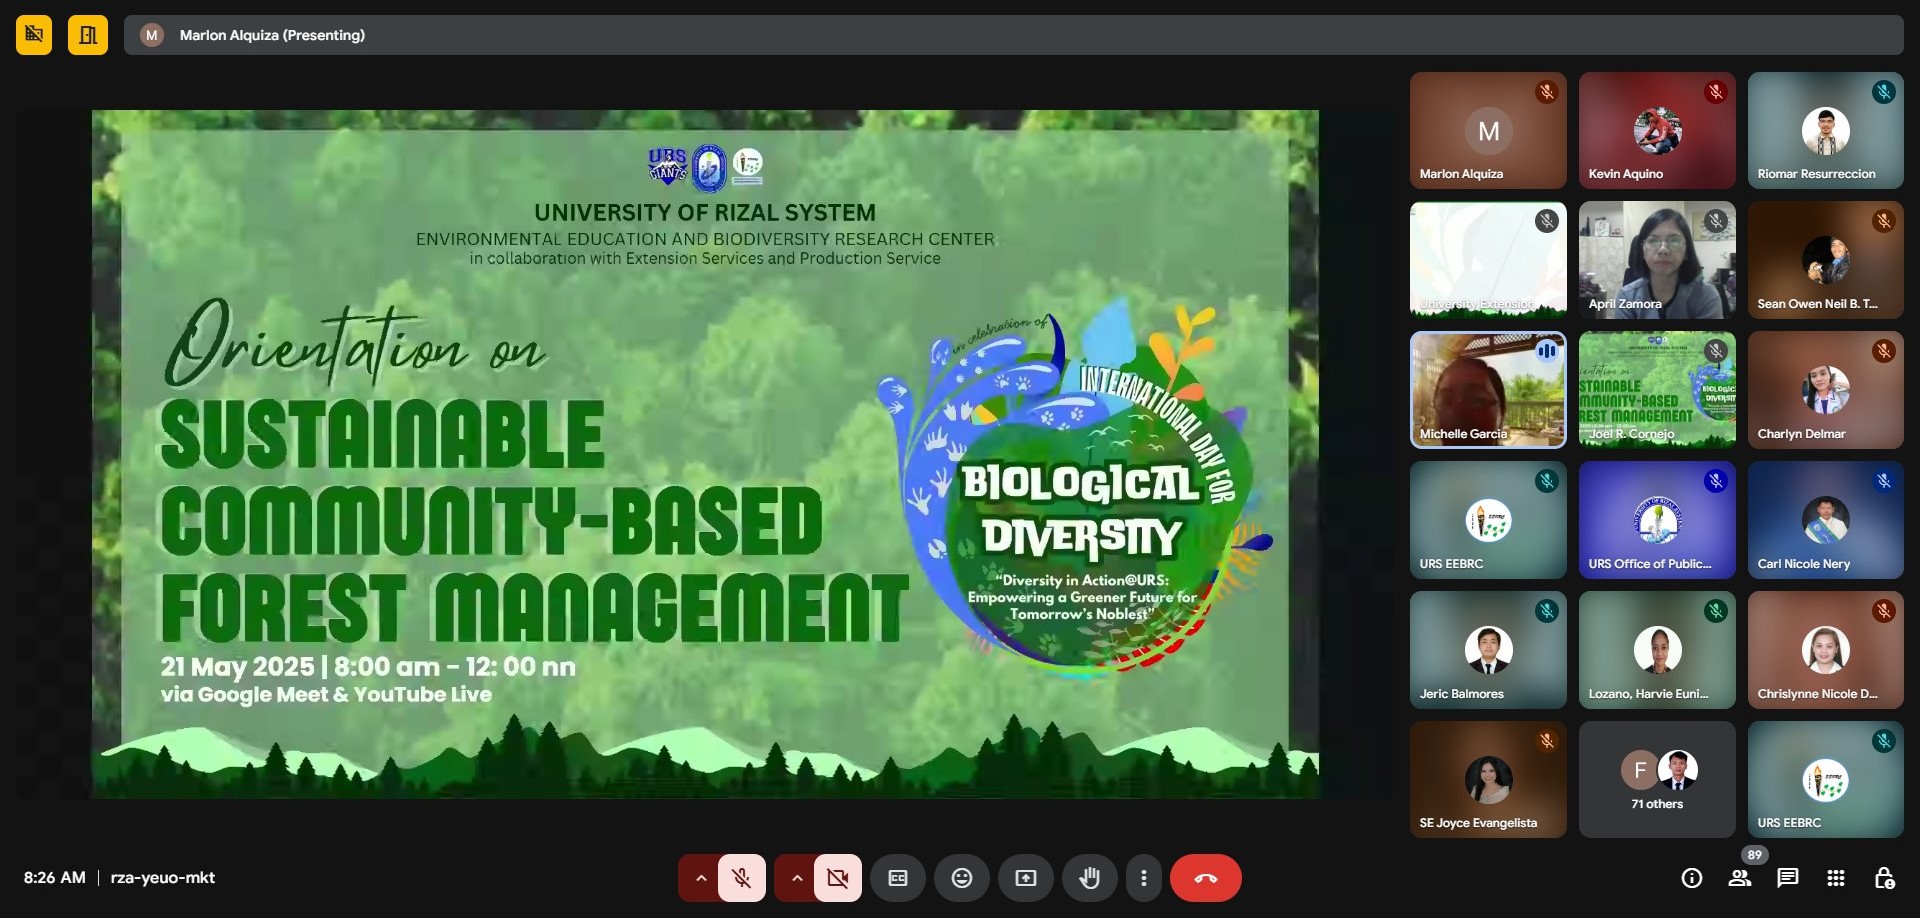Image resolution: width=1920 pixels, height=918 pixels.
Task: Toggle the camera off button
Action: click(x=838, y=878)
